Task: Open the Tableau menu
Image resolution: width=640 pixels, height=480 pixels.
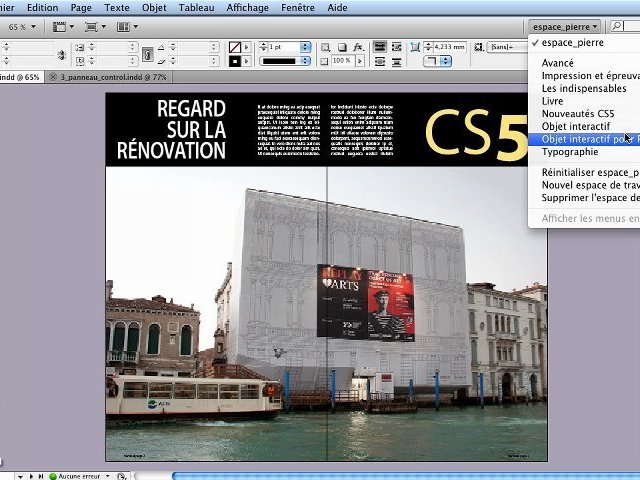Action: 196,7
